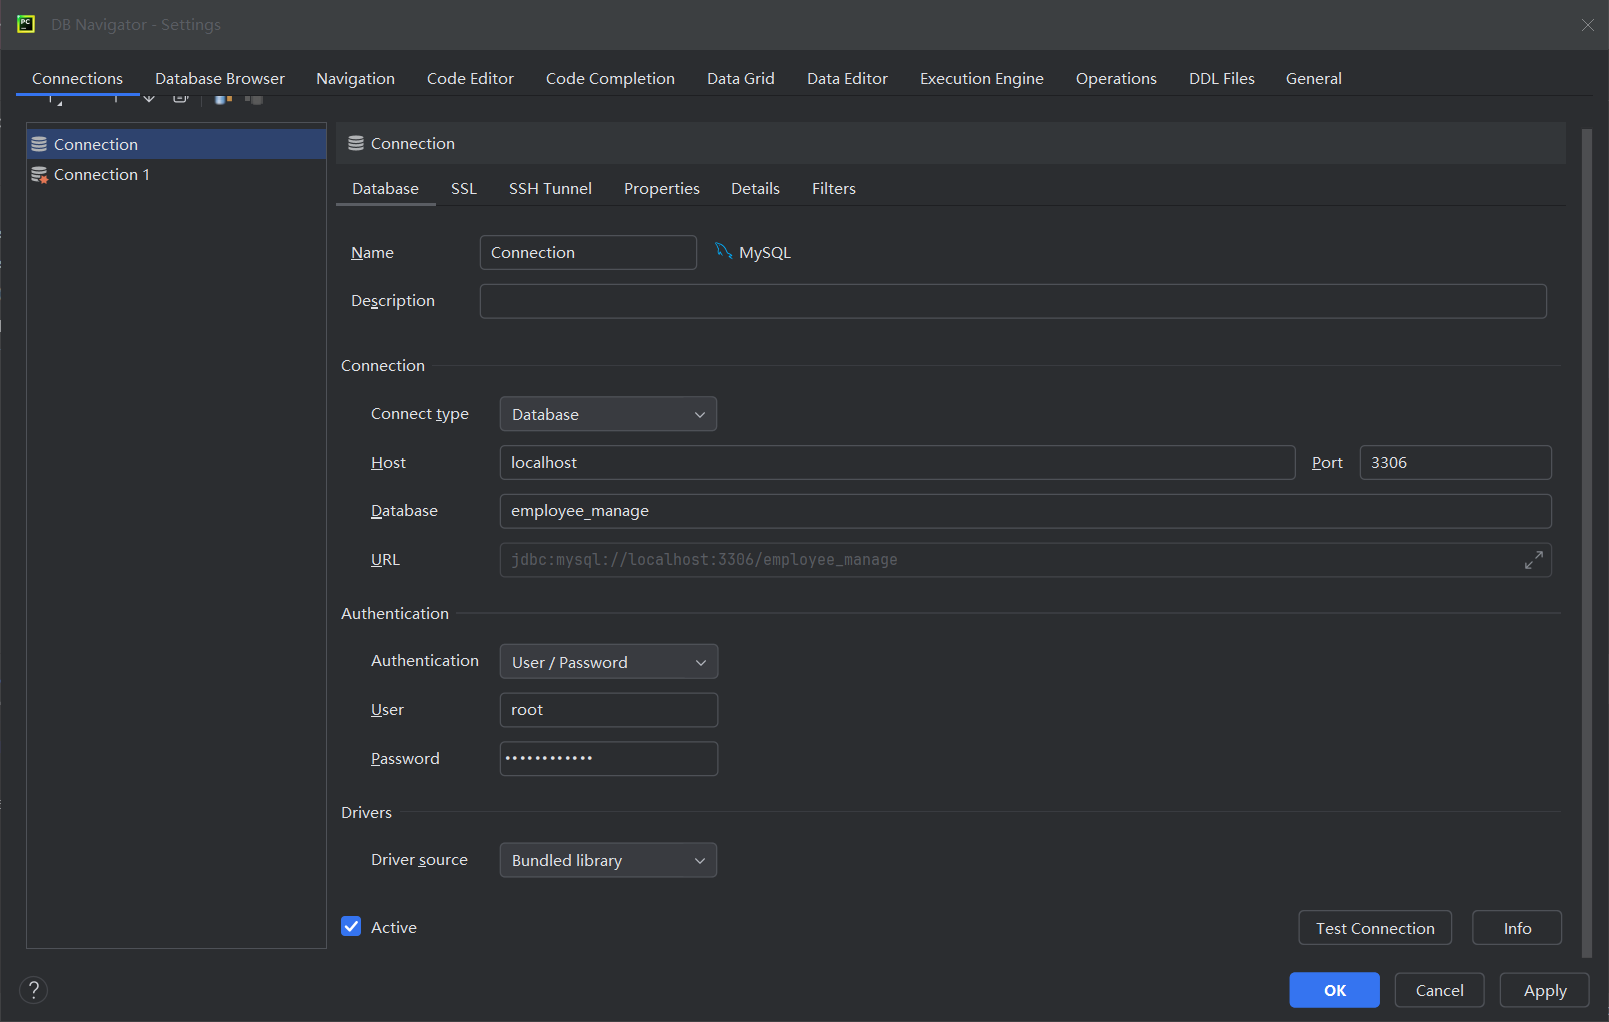Click the 'Host' field label
The height and width of the screenshot is (1022, 1609).
click(388, 462)
